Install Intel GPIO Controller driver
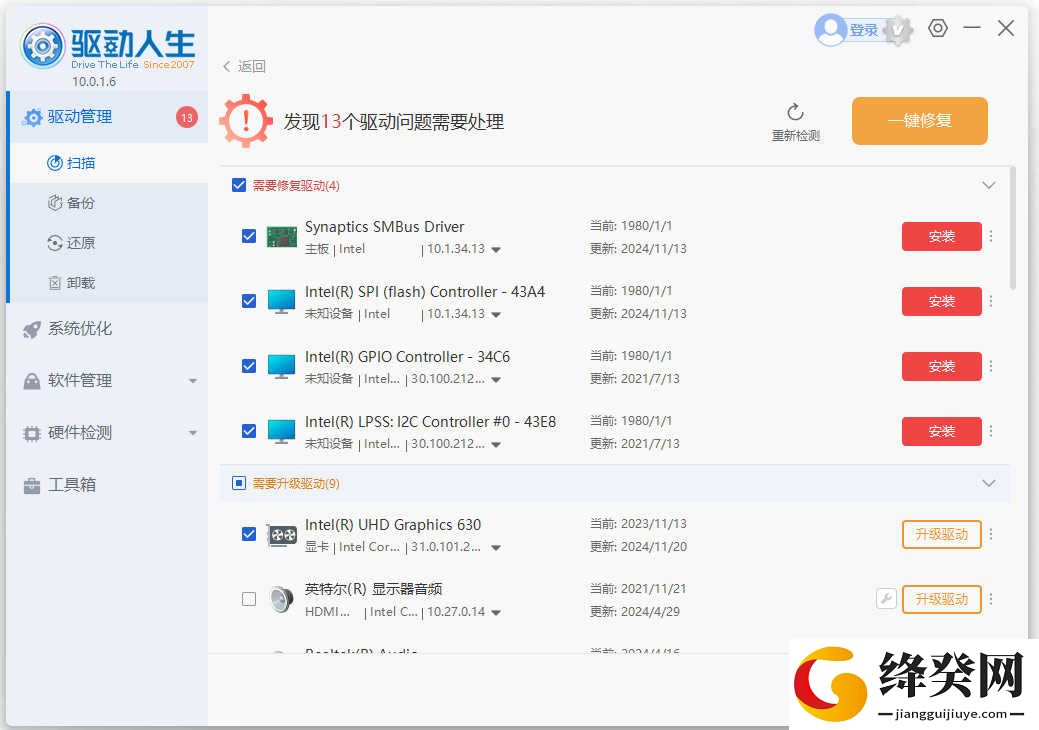 (942, 366)
